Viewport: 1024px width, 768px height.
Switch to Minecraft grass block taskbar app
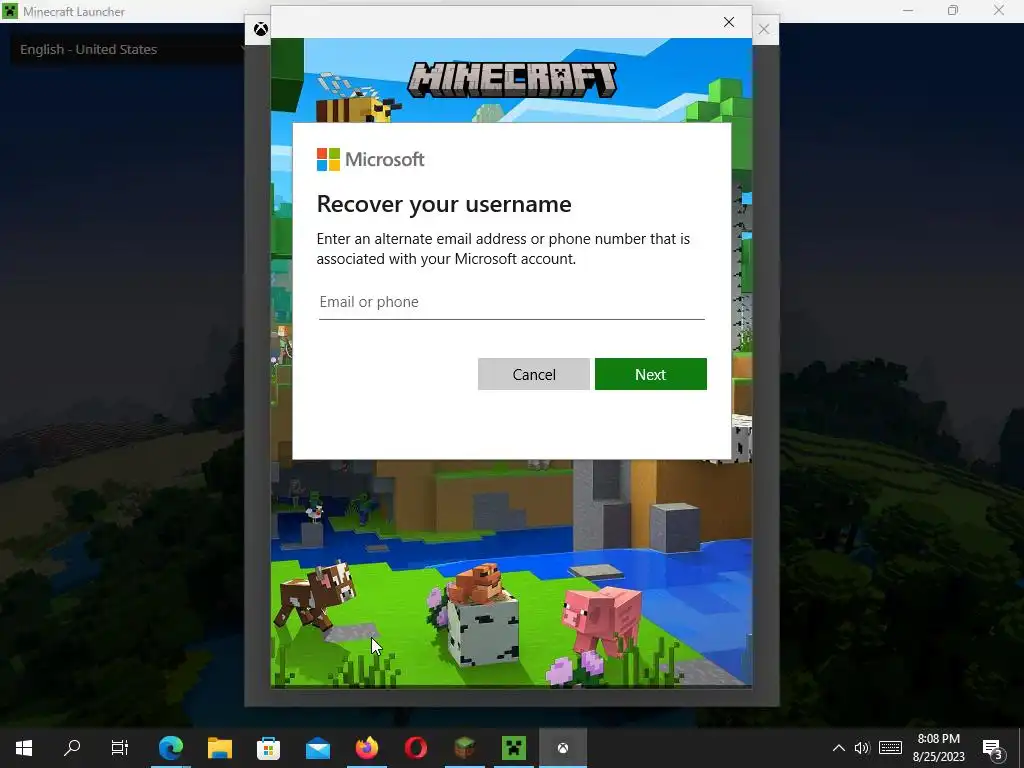(x=464, y=748)
